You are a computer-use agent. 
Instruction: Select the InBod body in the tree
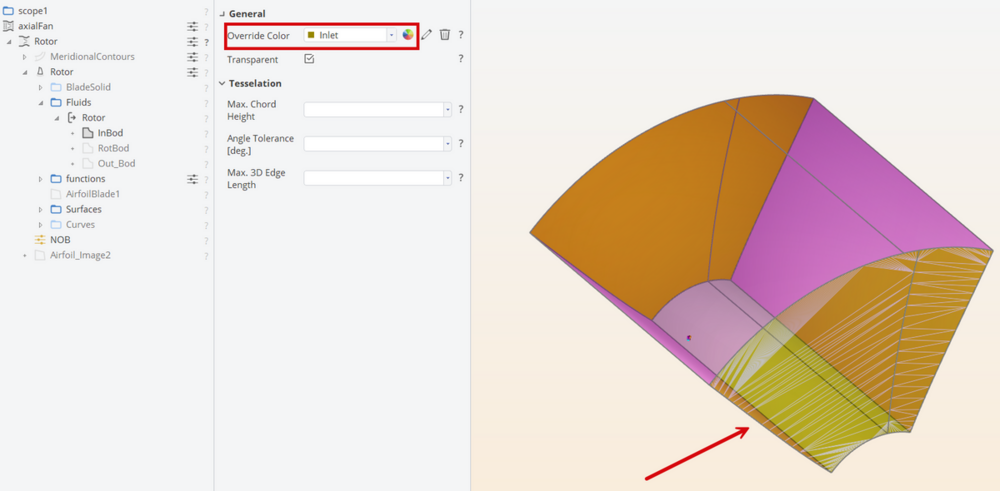point(110,133)
